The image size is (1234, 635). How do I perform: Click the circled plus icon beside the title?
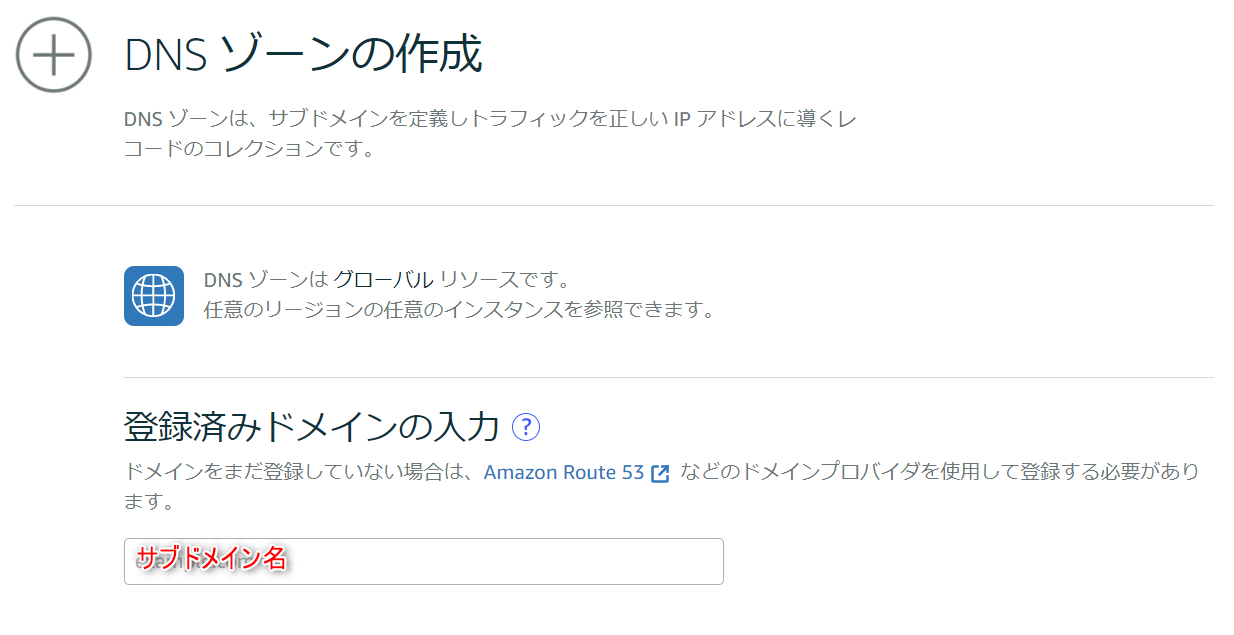(54, 55)
